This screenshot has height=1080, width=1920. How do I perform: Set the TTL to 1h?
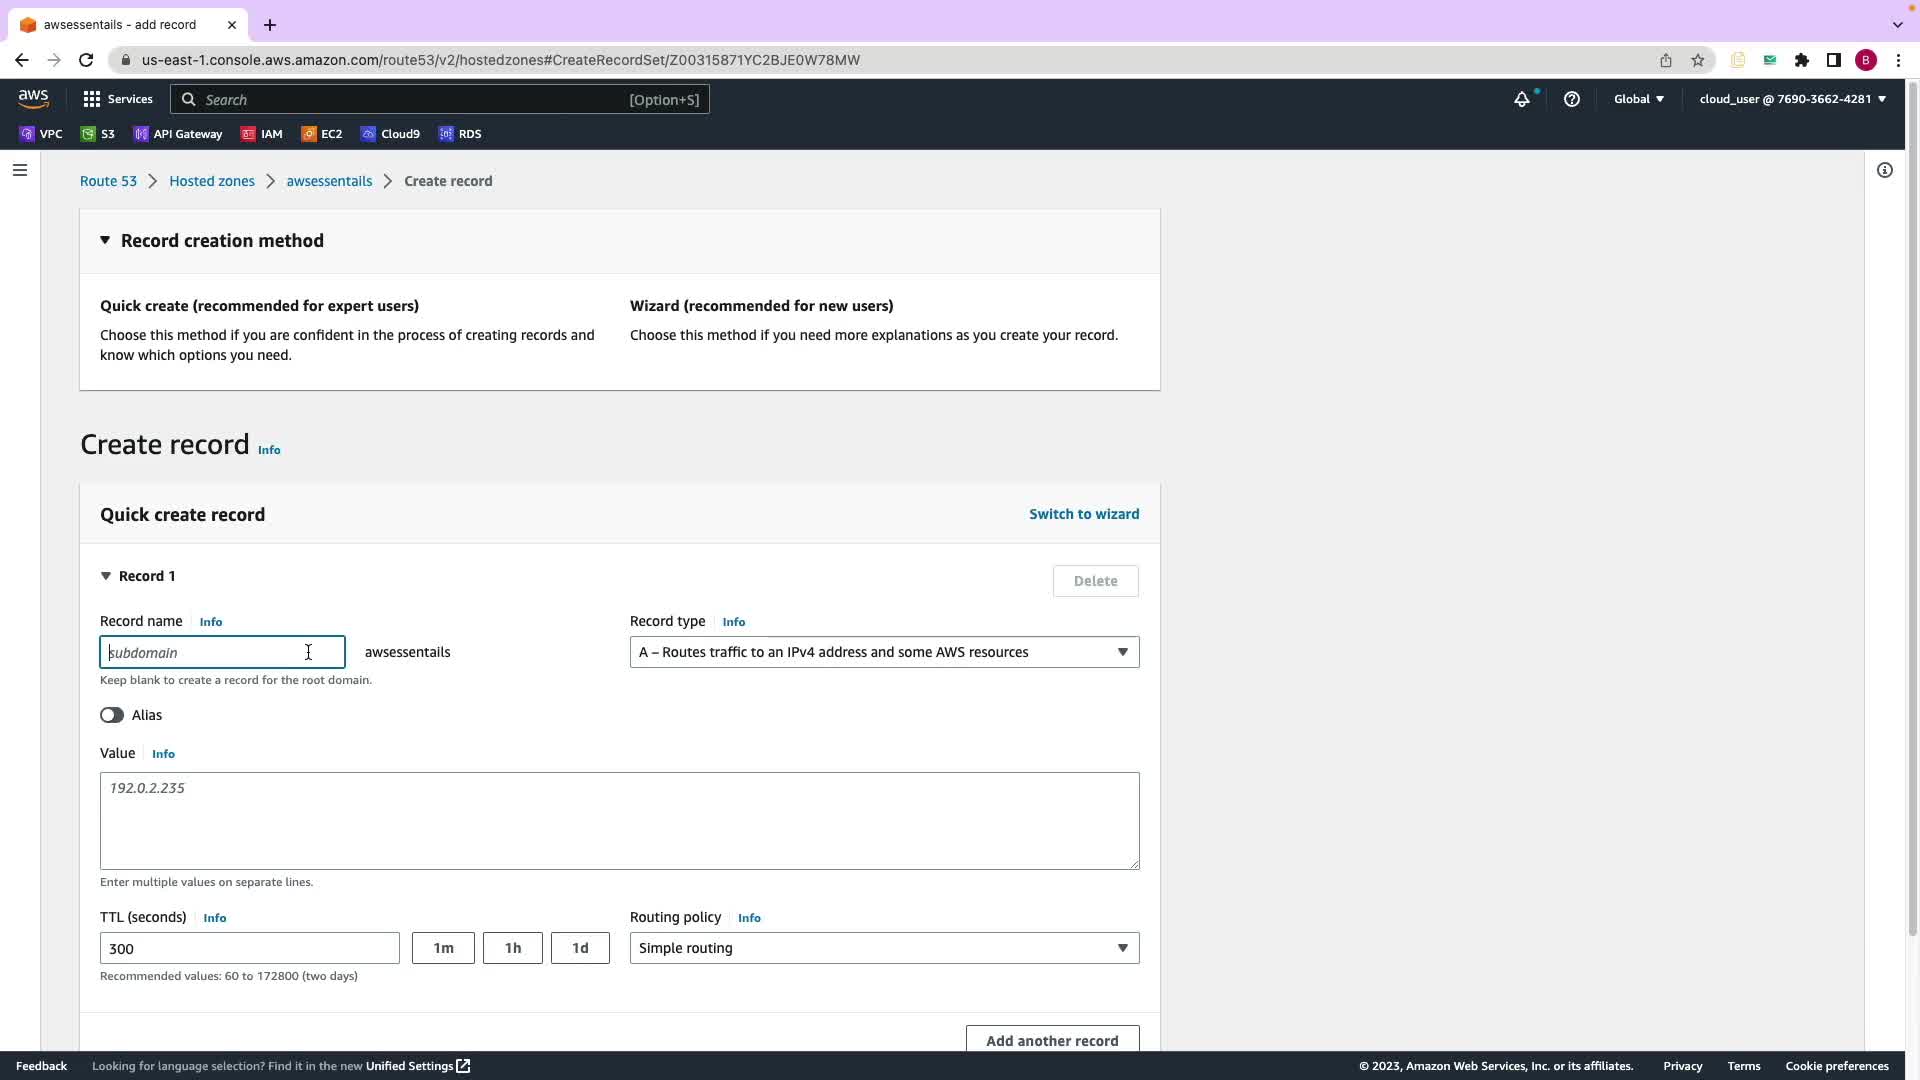pyautogui.click(x=512, y=948)
